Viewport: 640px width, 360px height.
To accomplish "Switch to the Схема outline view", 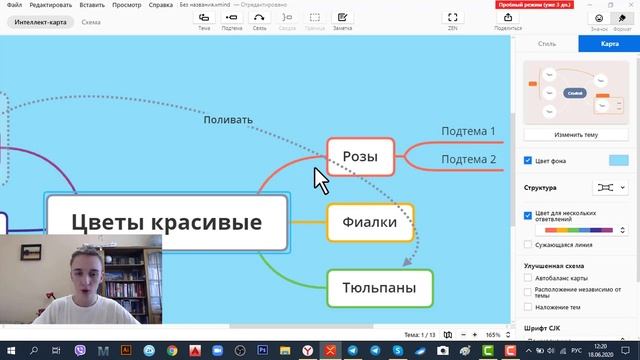I will click(91, 22).
